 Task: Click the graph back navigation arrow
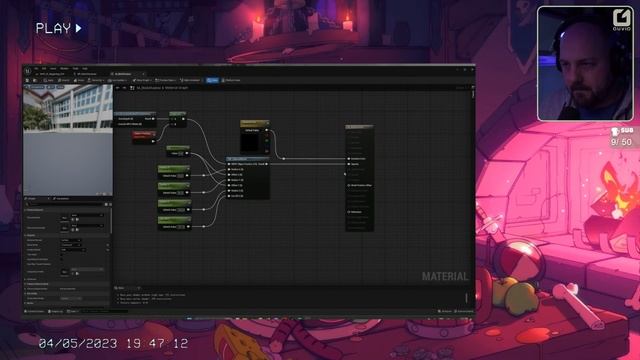118,88
